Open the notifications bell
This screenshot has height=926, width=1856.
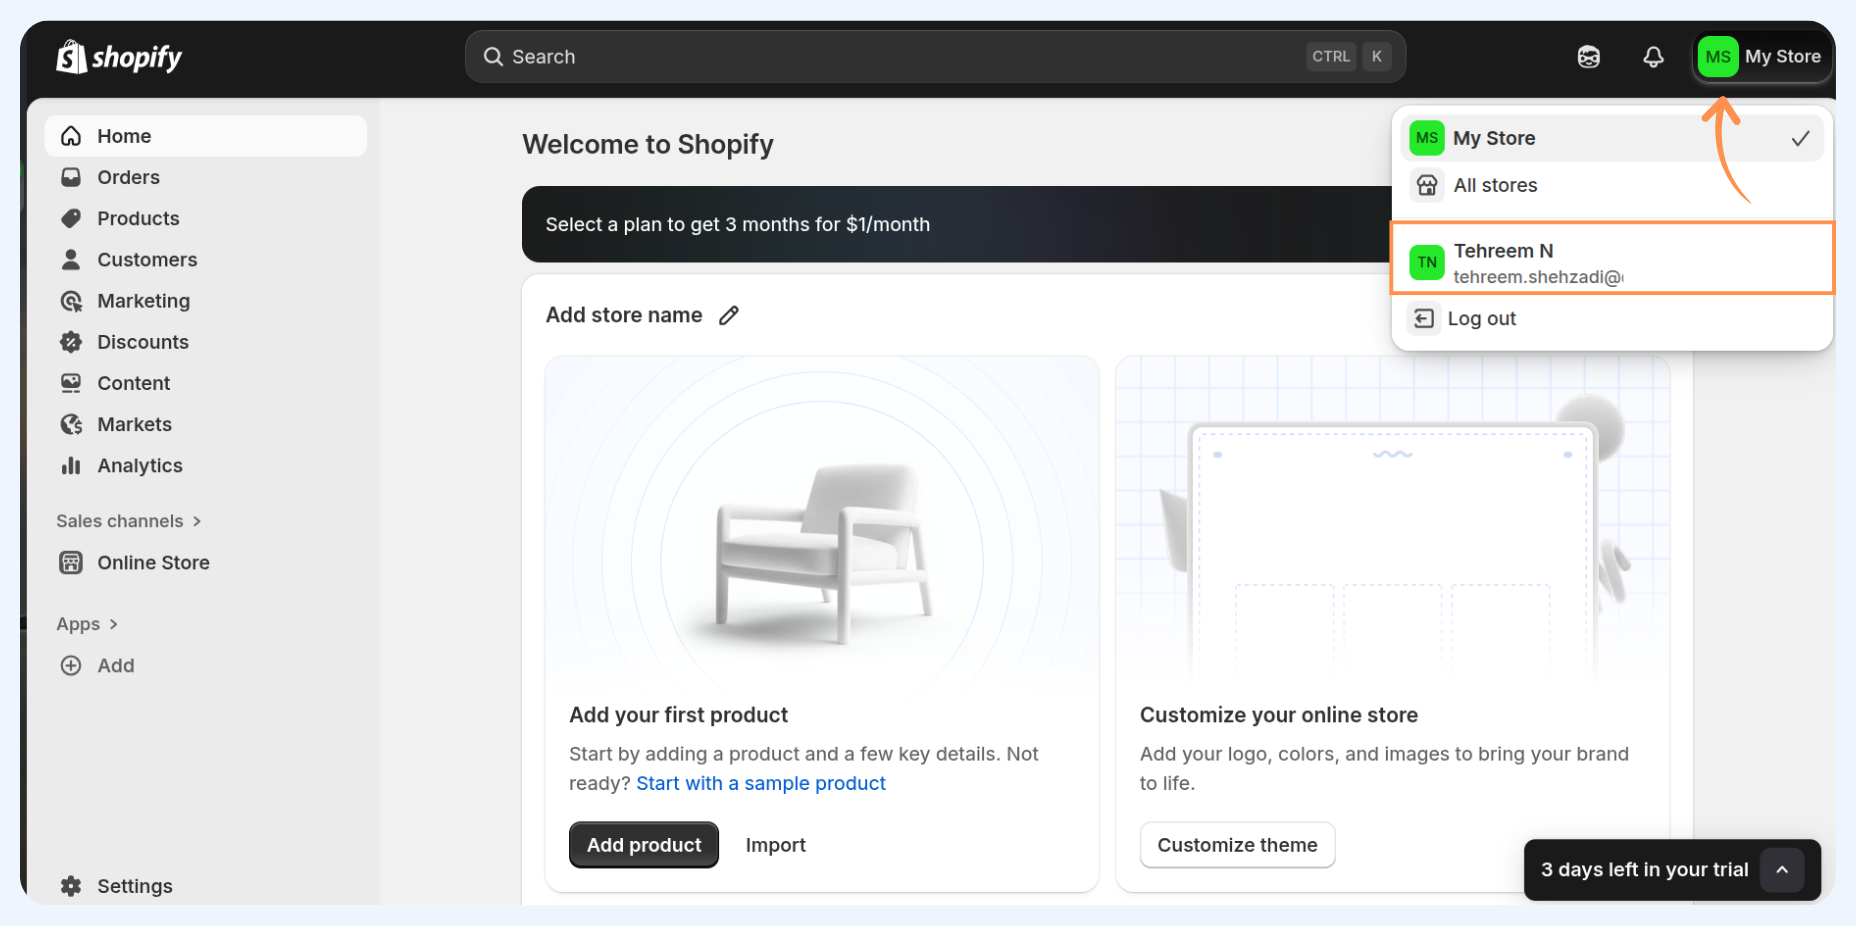click(x=1654, y=57)
